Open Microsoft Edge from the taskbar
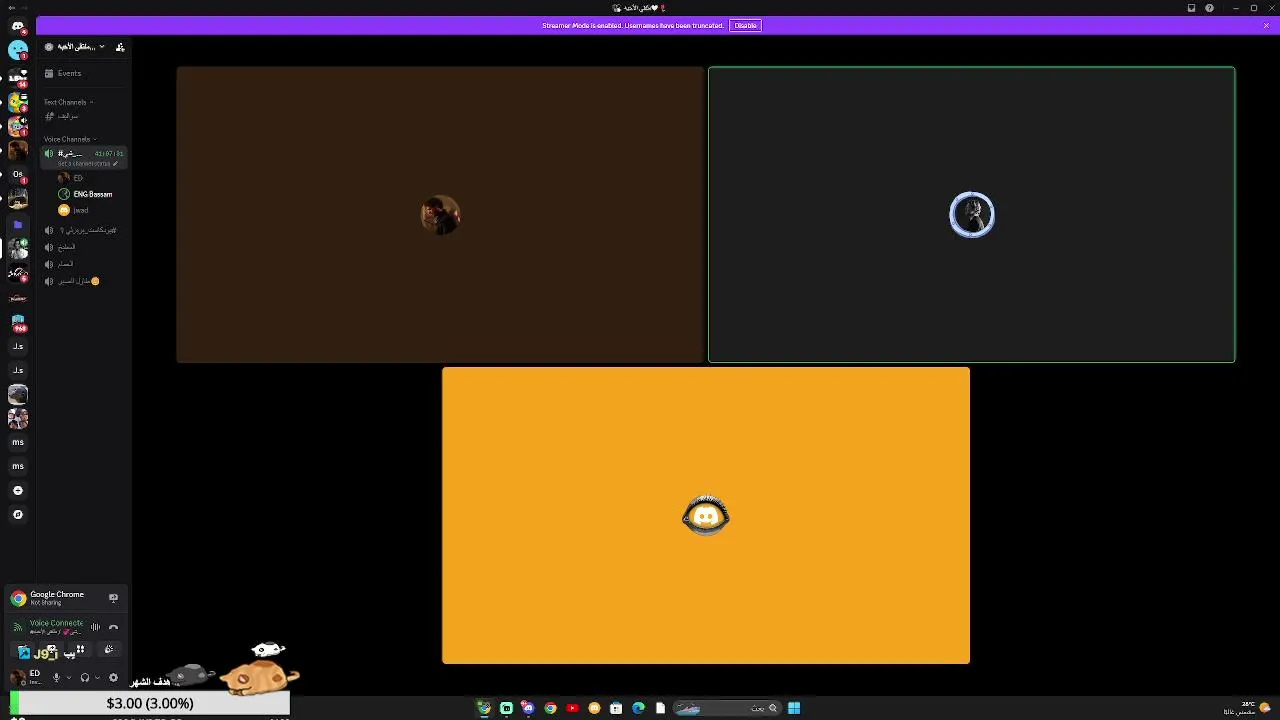Screen dimensions: 1280x720 point(638,708)
